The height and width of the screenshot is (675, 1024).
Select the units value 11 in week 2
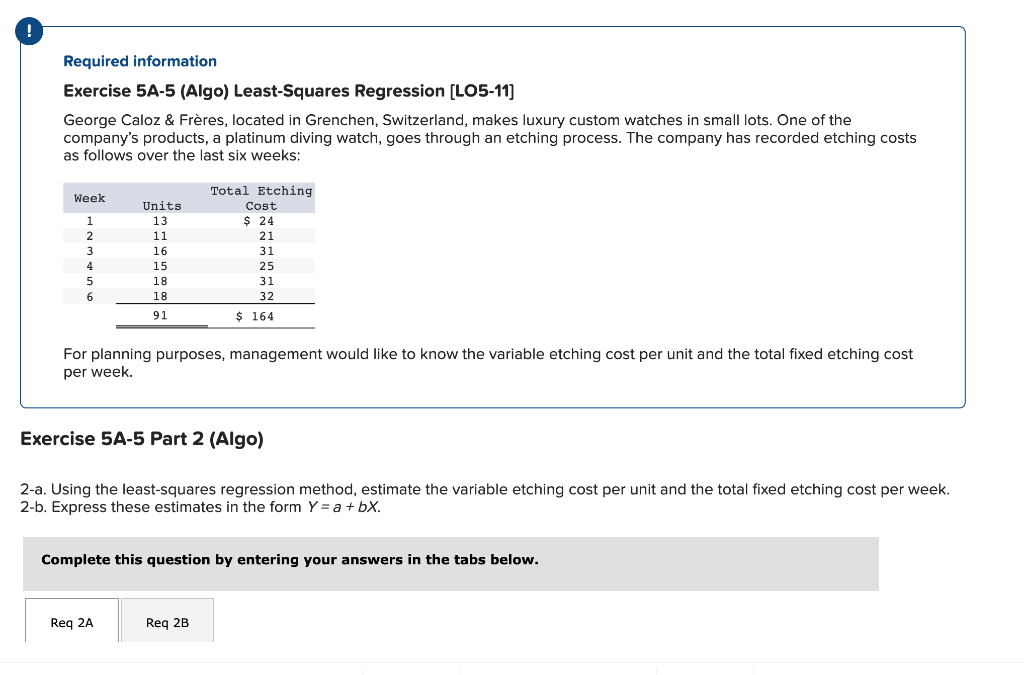click(x=160, y=236)
